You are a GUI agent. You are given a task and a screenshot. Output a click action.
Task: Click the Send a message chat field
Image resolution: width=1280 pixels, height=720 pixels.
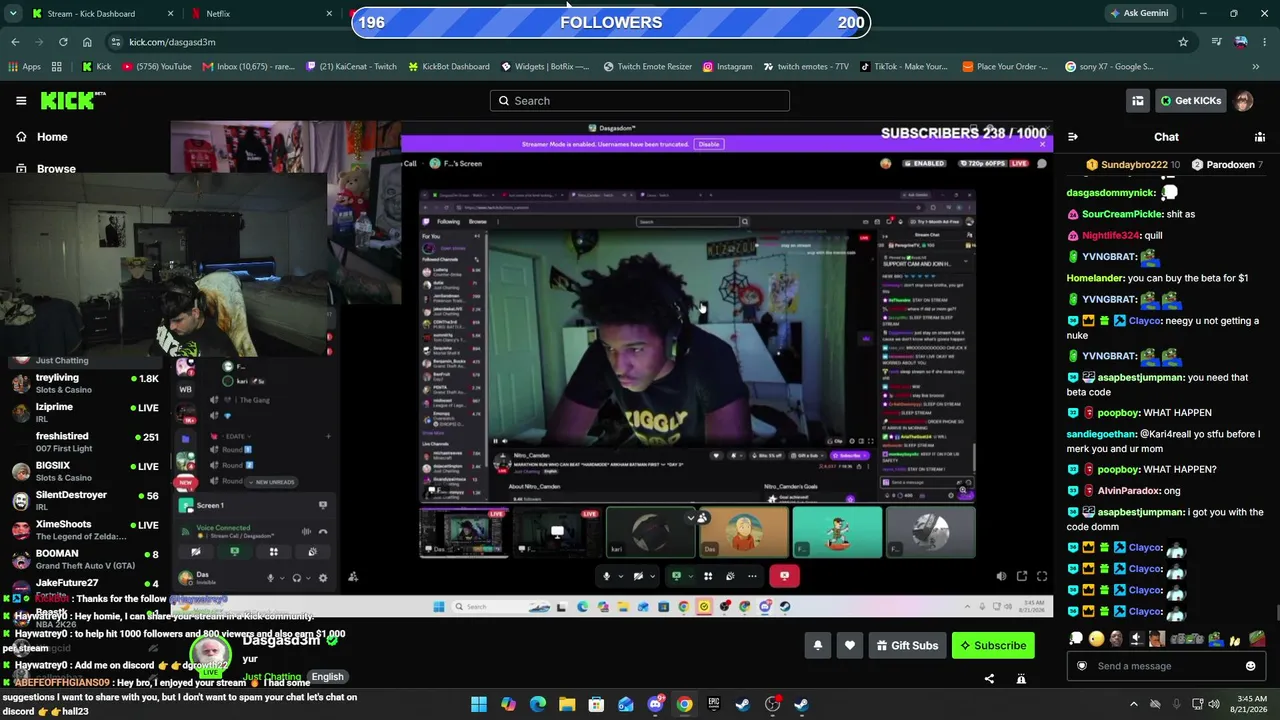coord(1165,666)
